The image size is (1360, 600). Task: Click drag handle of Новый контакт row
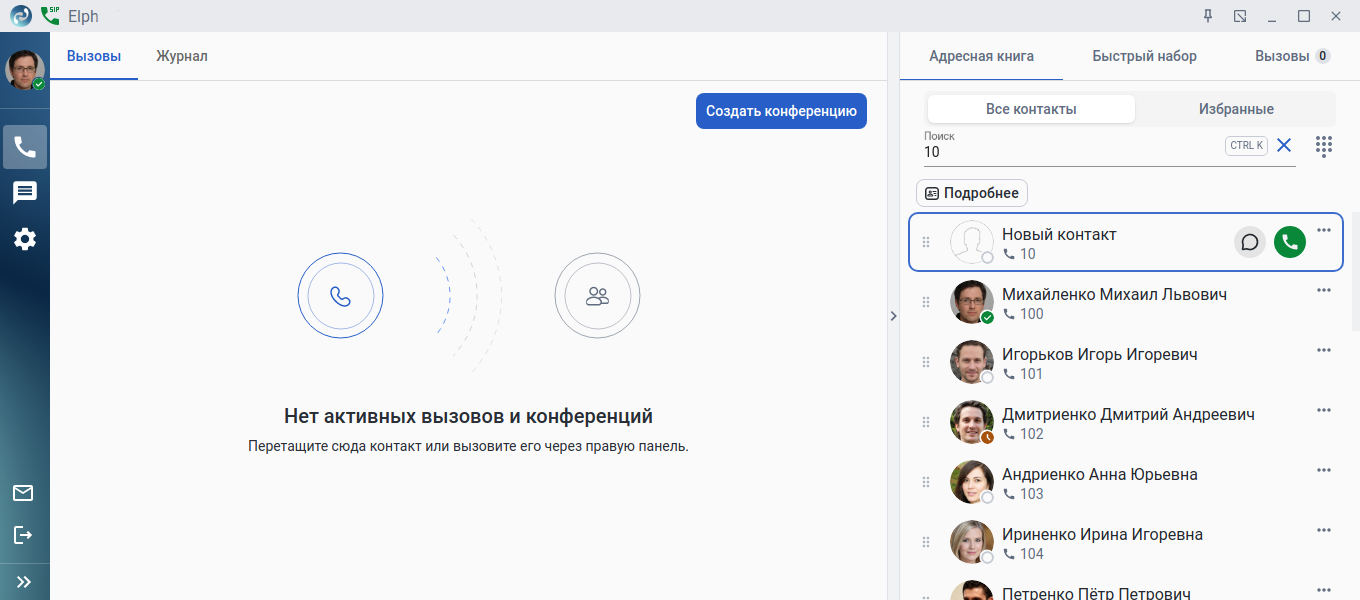point(925,242)
